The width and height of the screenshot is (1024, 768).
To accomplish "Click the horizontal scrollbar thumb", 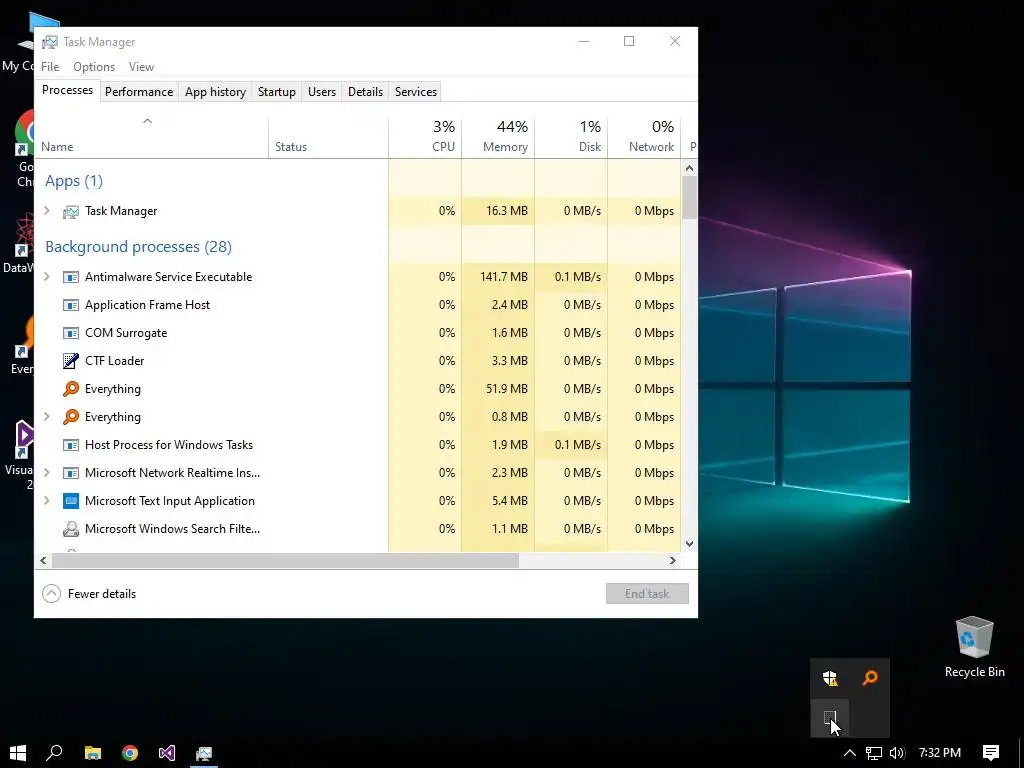I will click(x=285, y=560).
